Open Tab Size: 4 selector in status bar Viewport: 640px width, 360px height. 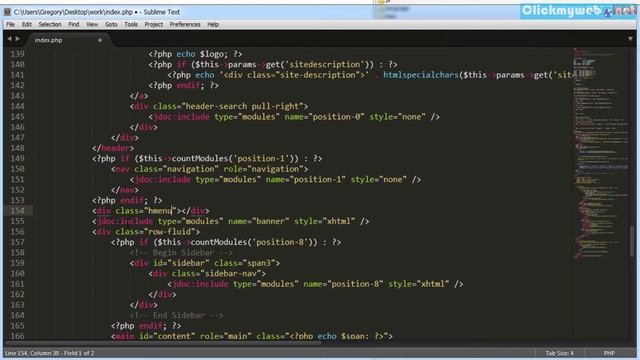(x=559, y=353)
